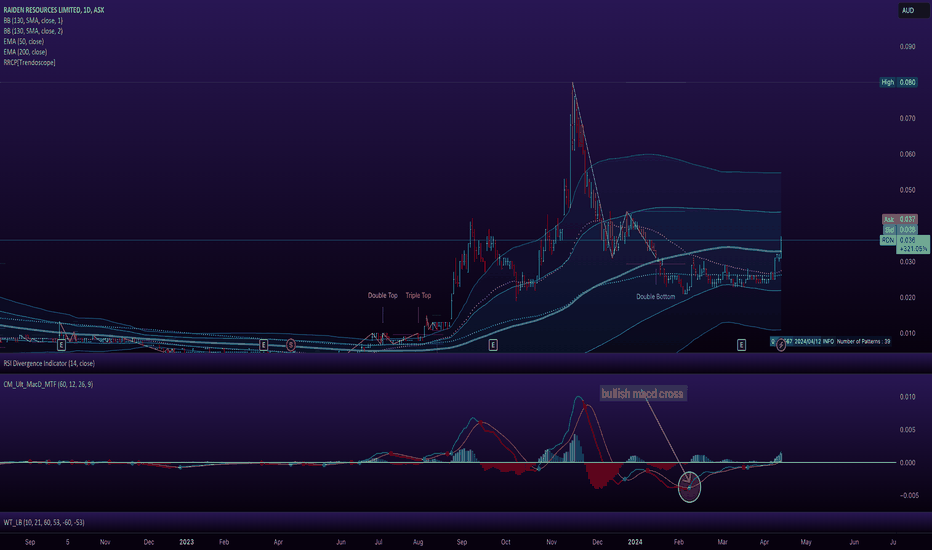Click the WT_LB (10, 21, 60, 53, -60, -53) legend
932x550 pixels.
coord(44,523)
